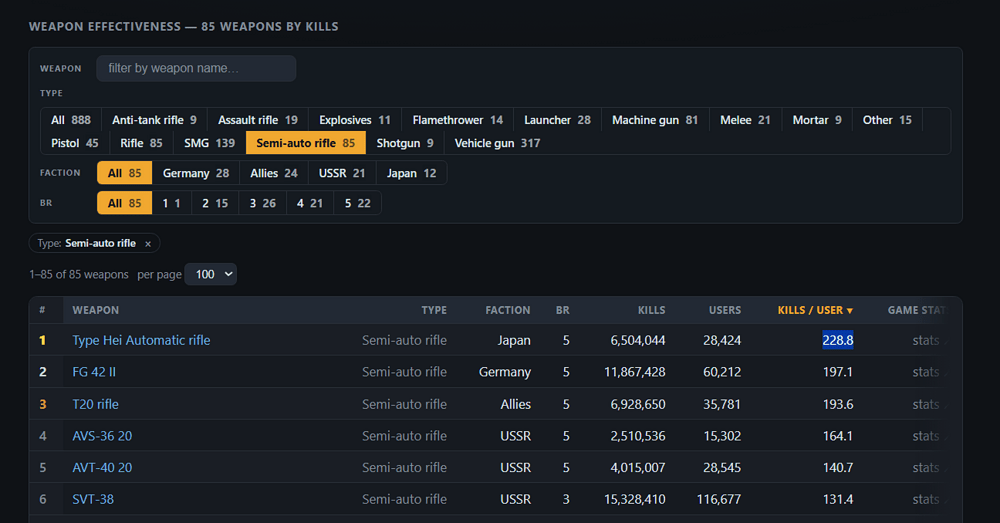Sort by USERS column header
1000x523 pixels.
(x=724, y=310)
